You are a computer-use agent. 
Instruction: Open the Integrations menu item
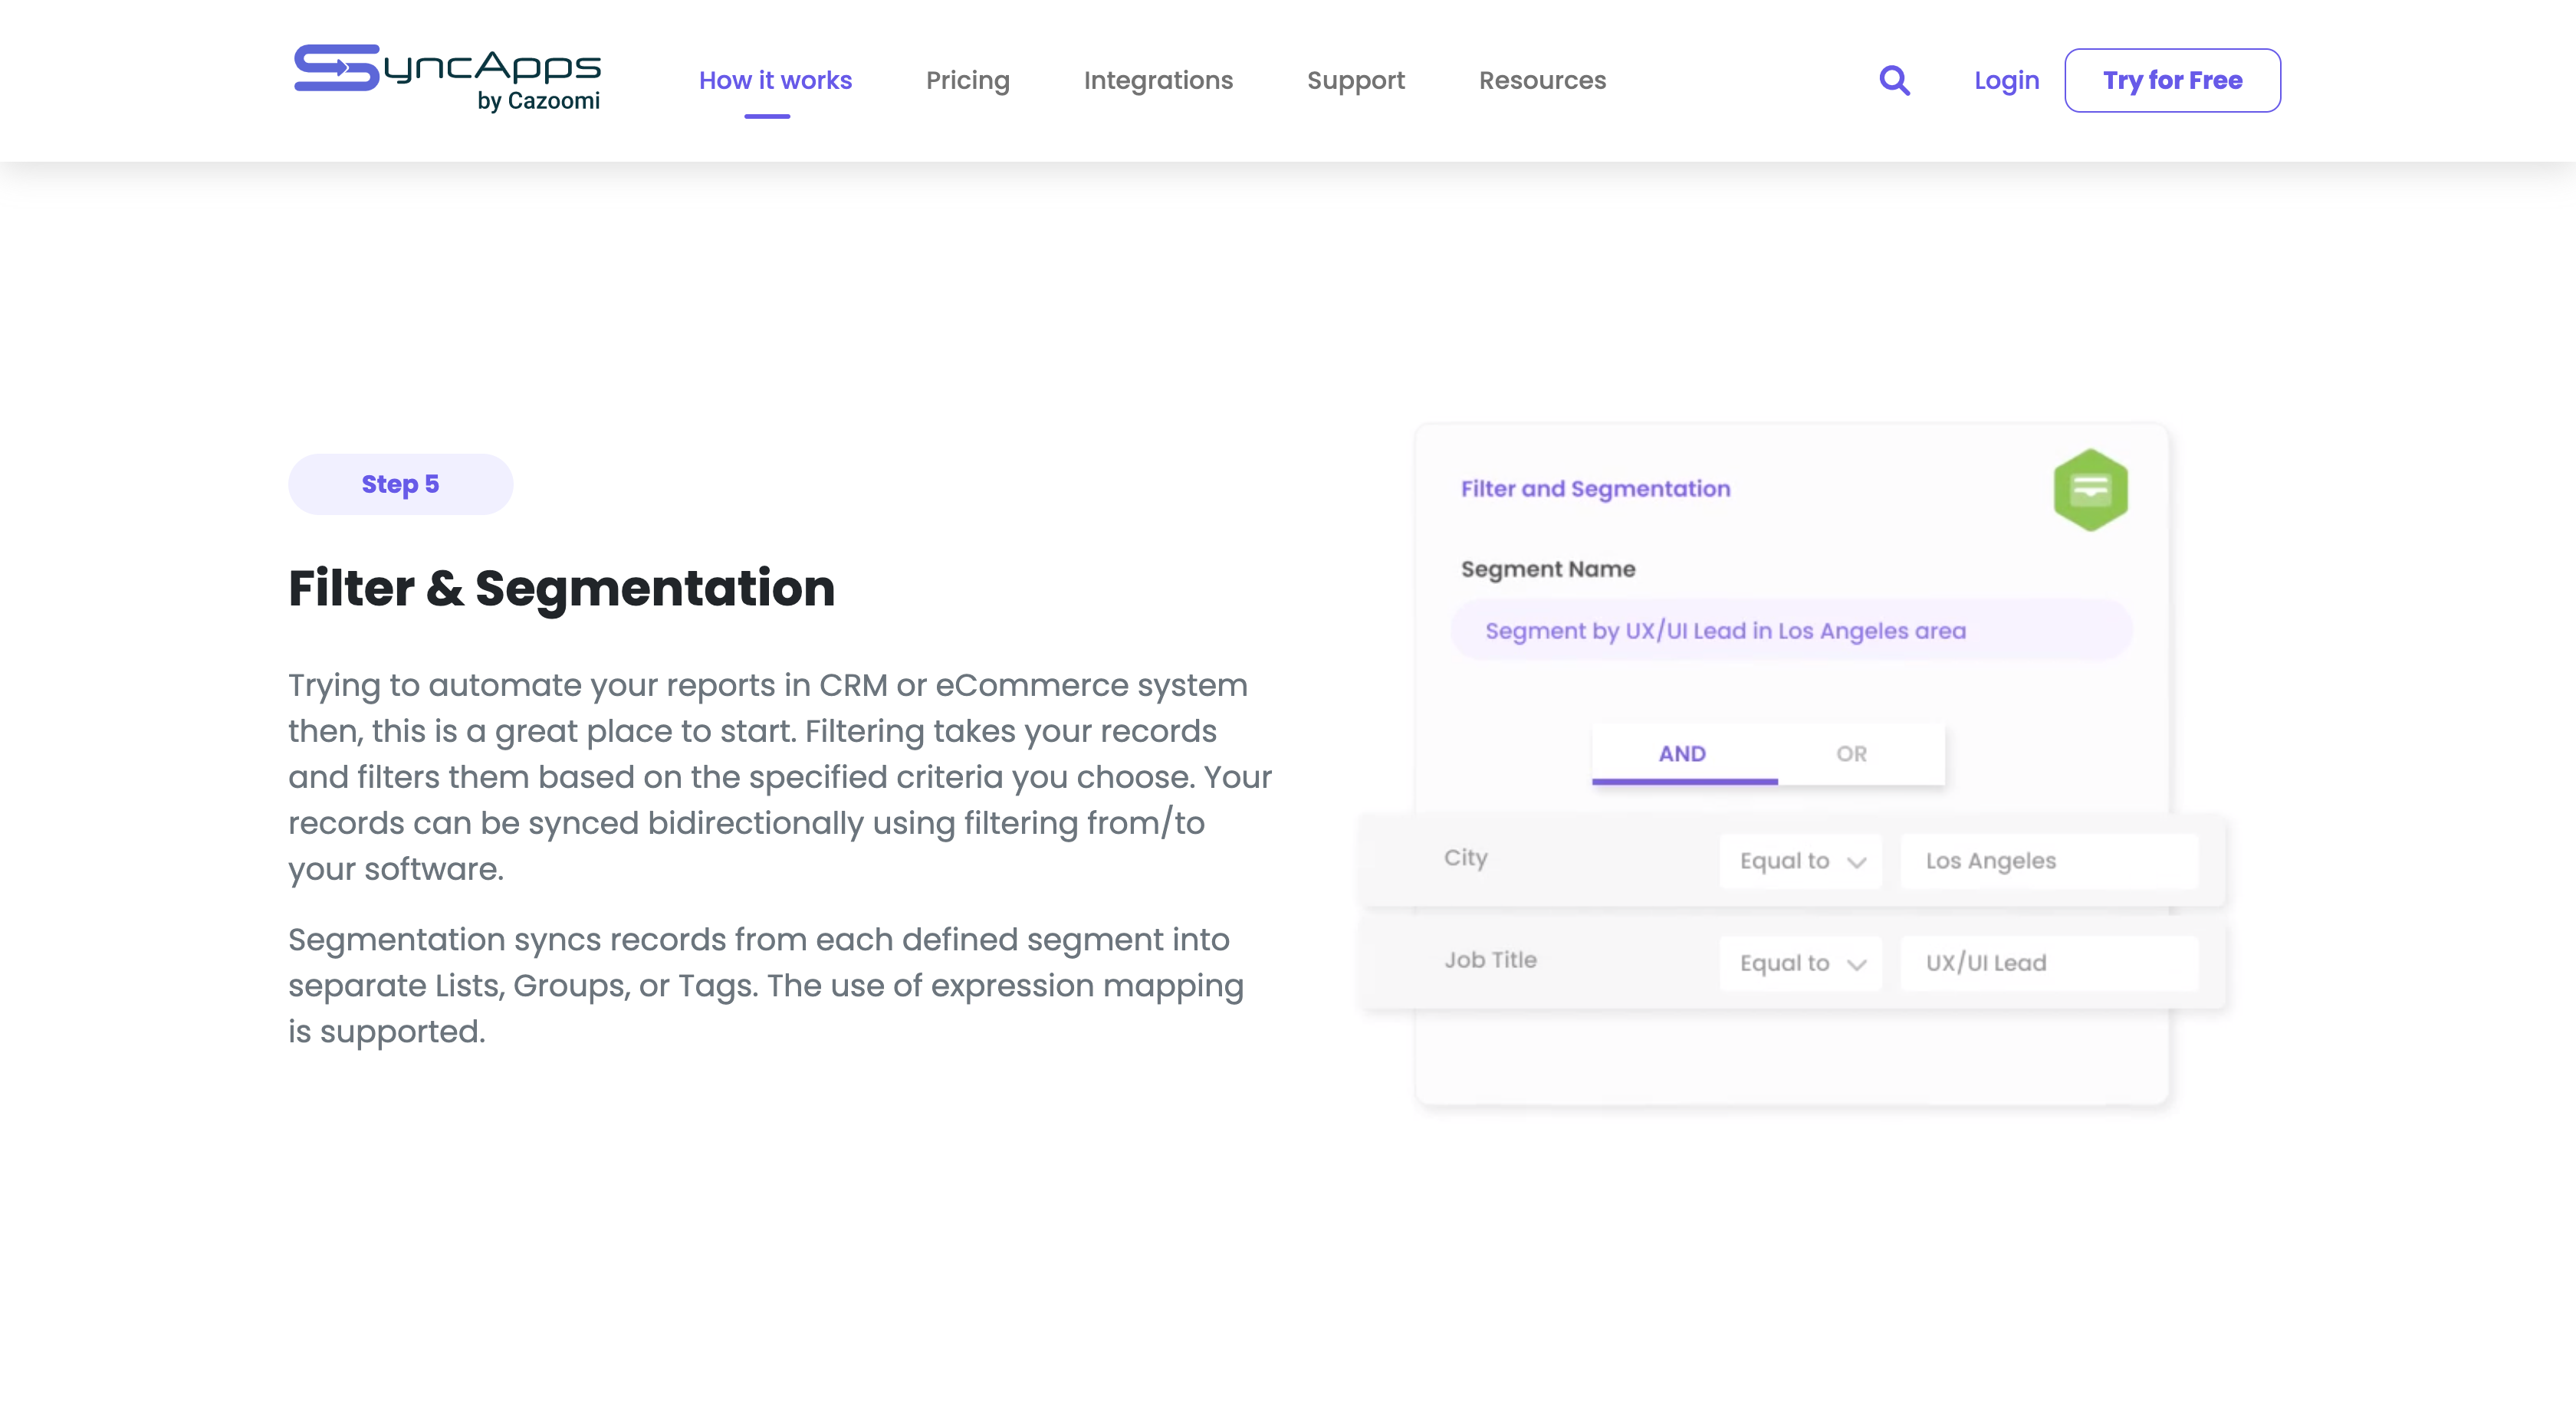(x=1158, y=80)
